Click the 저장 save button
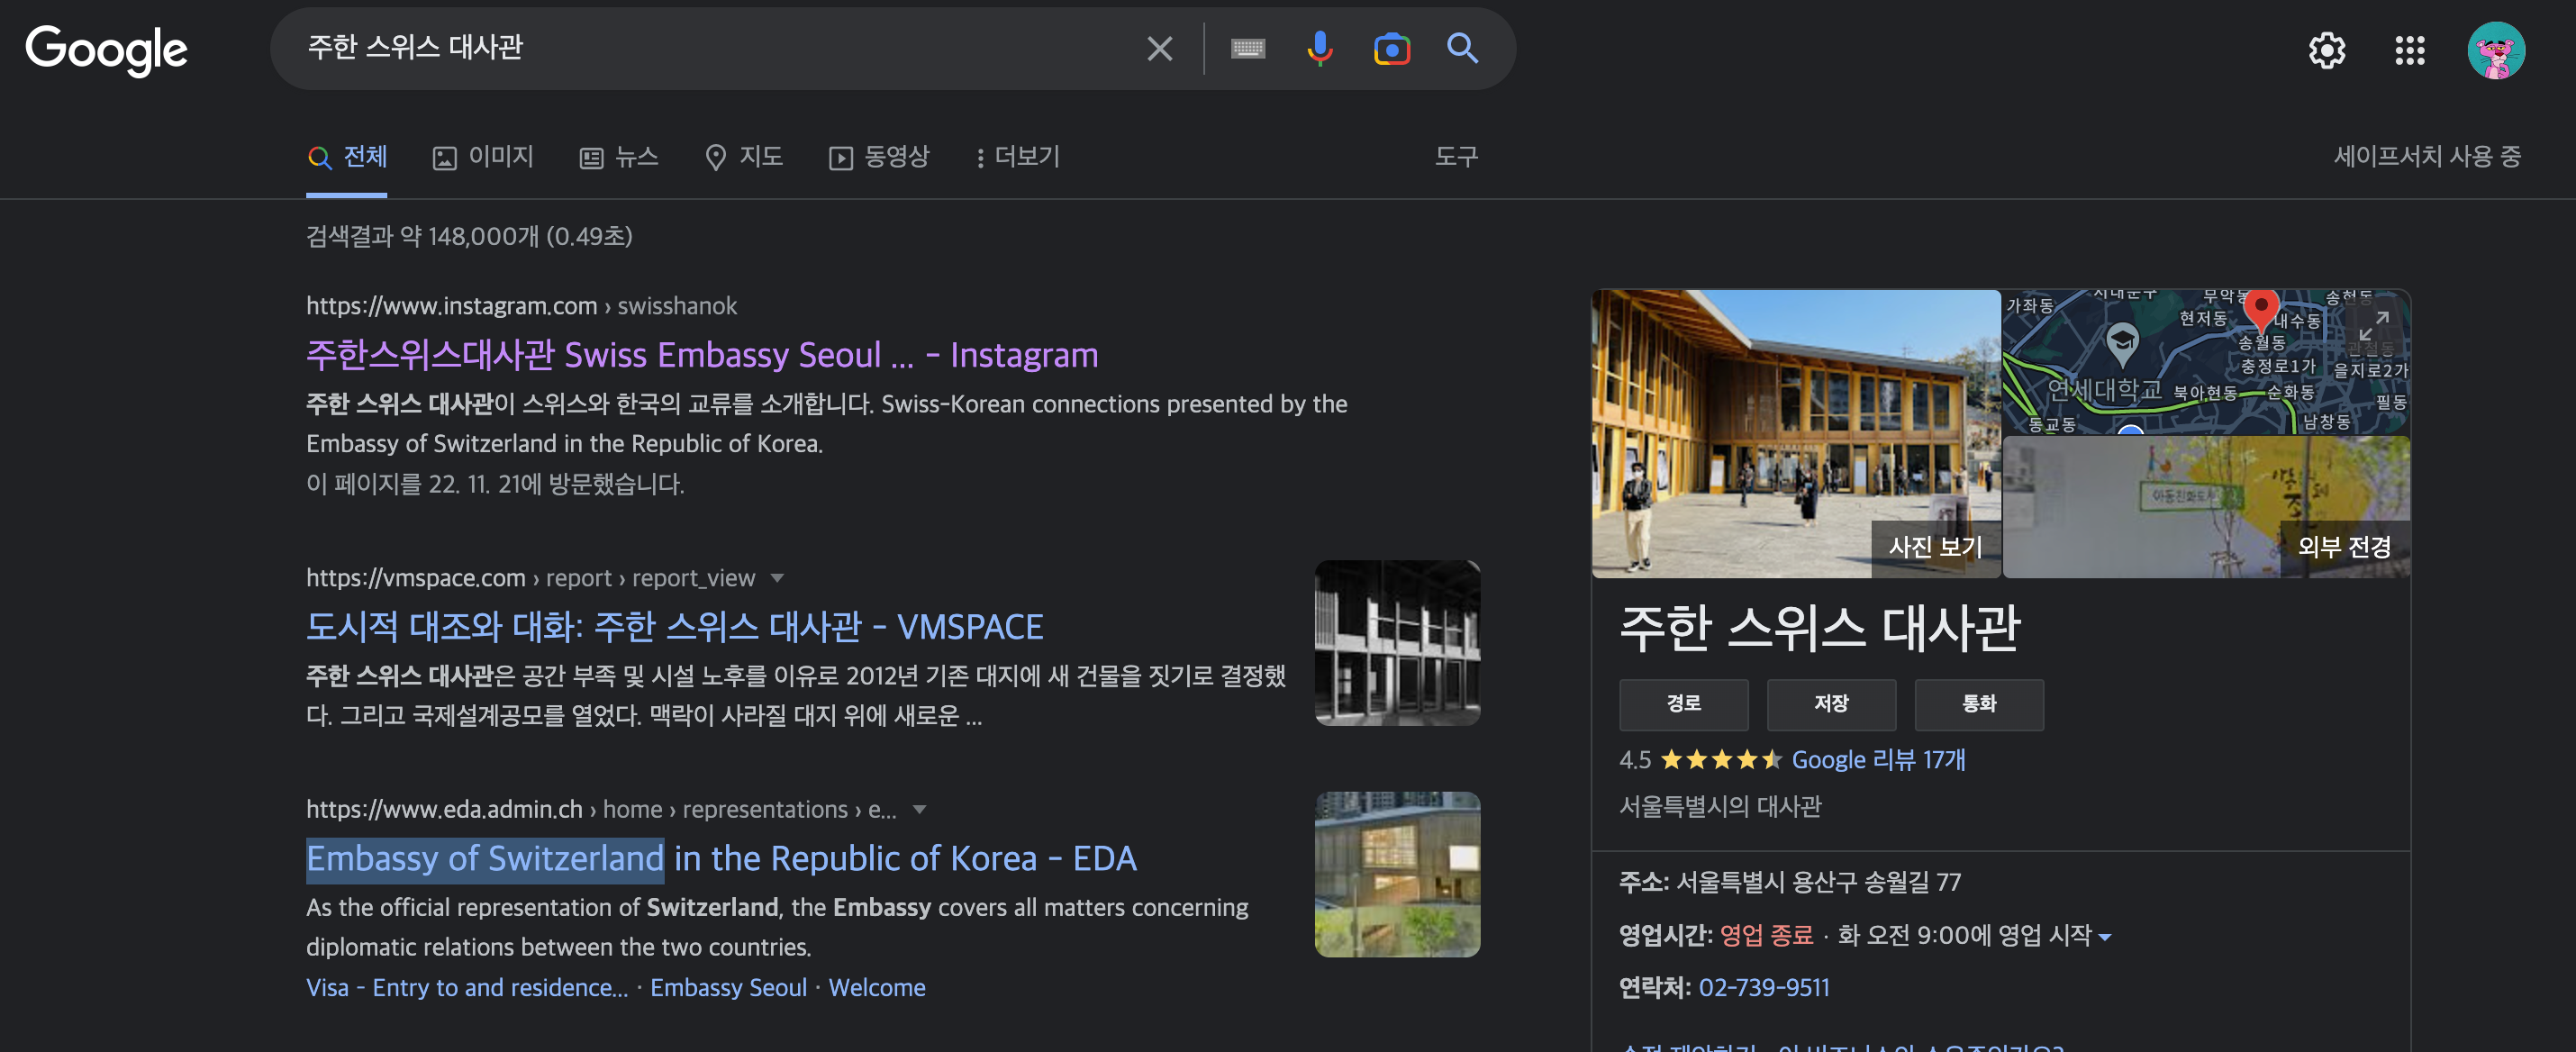Image resolution: width=2576 pixels, height=1052 pixels. [x=1830, y=704]
